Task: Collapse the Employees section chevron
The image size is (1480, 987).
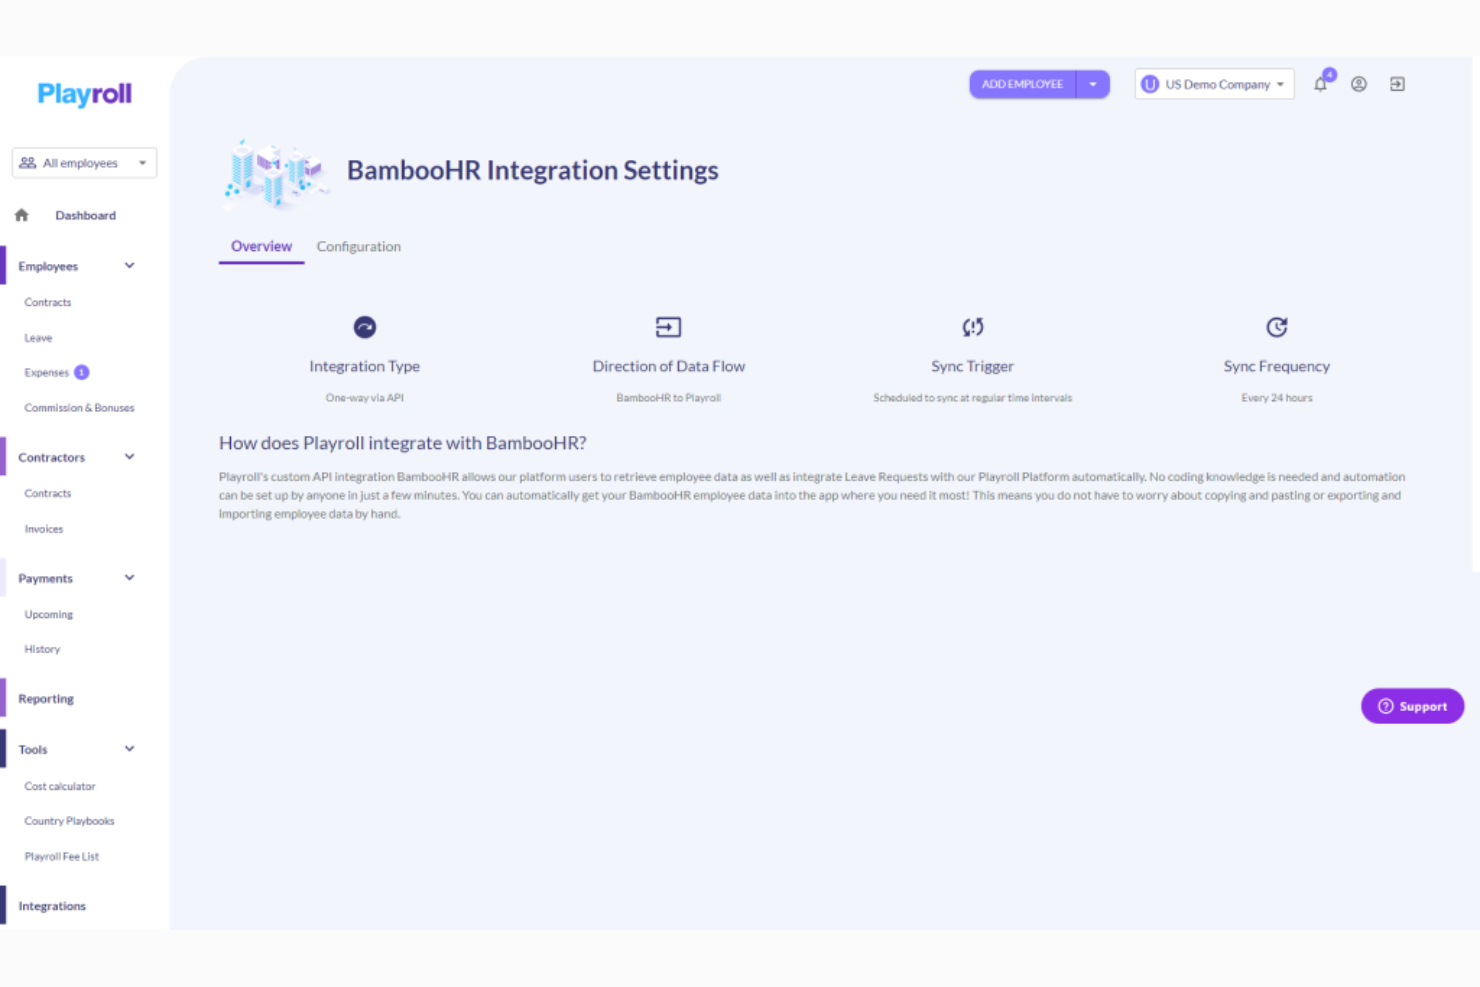Action: 129,266
